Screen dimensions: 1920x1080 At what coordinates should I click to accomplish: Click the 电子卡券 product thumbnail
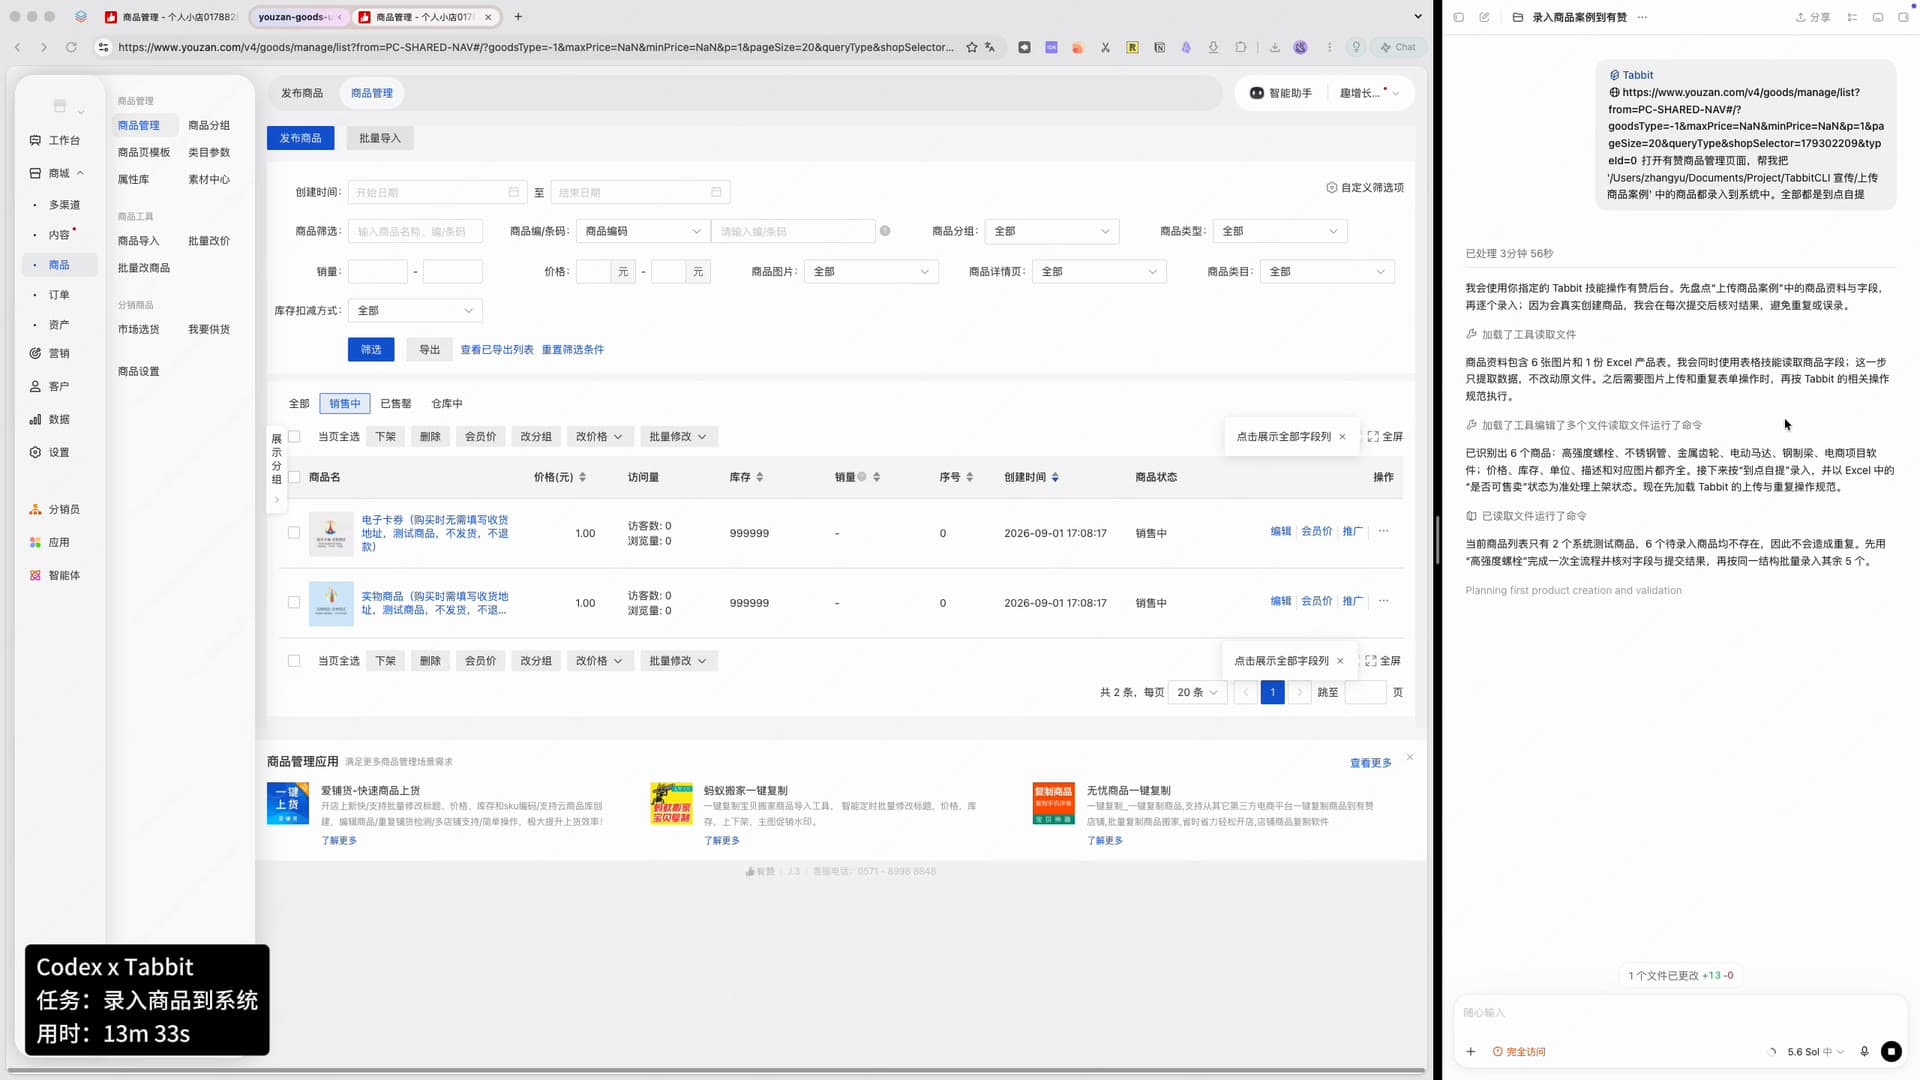(331, 533)
